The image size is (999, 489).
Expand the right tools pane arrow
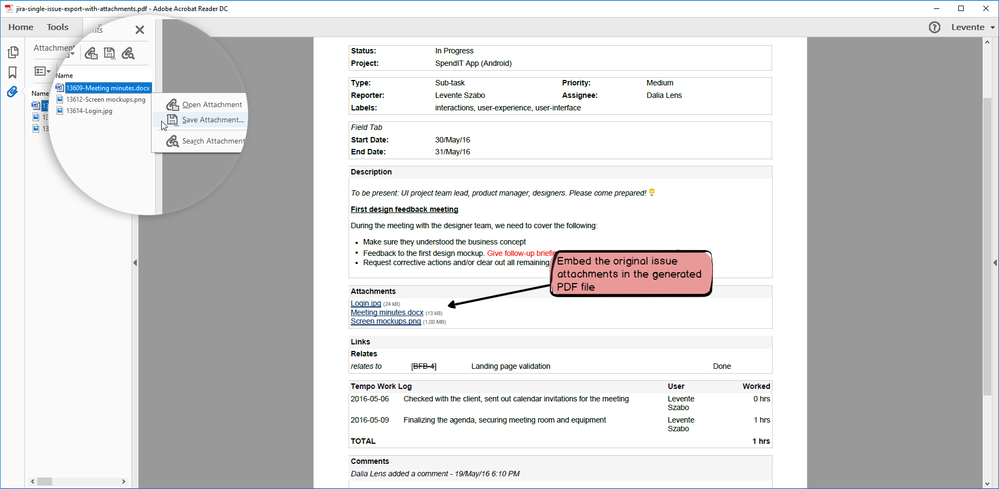click(x=995, y=262)
